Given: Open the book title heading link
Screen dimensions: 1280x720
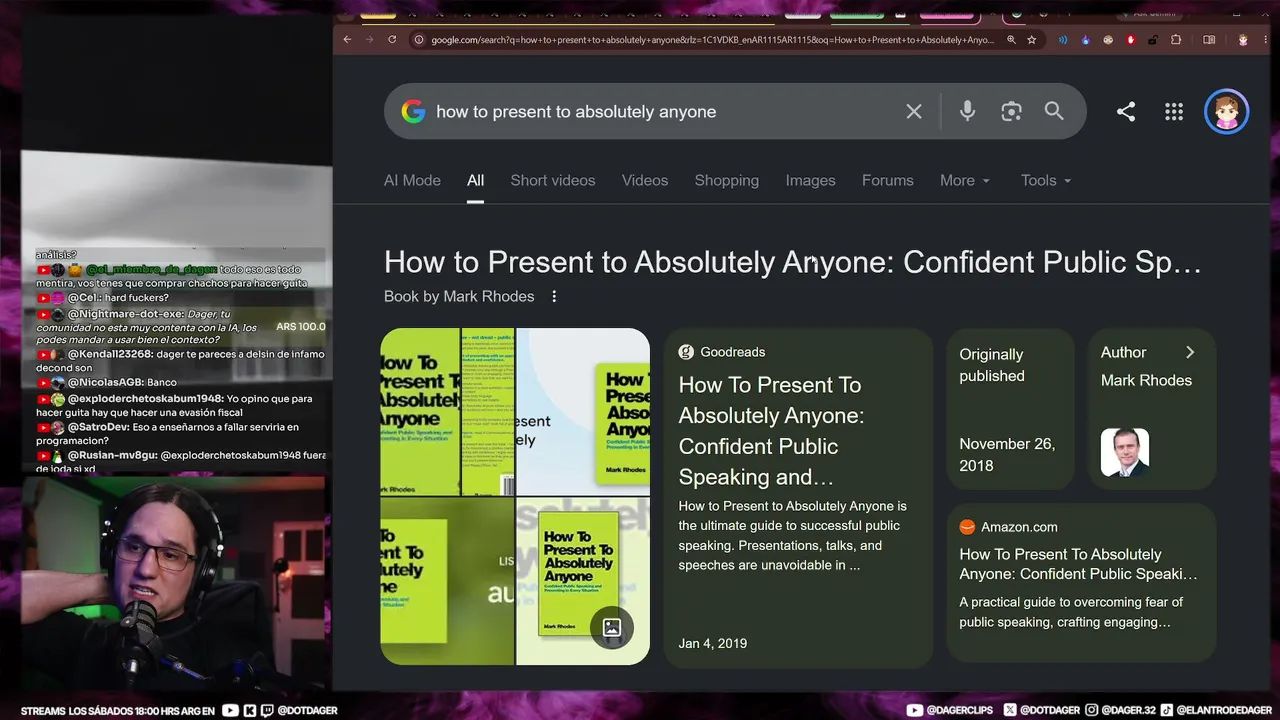Looking at the screenshot, I should pos(793,262).
